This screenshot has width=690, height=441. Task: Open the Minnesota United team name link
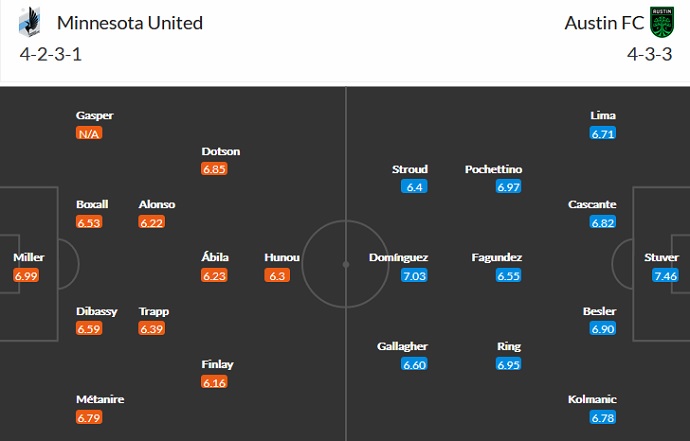click(129, 22)
